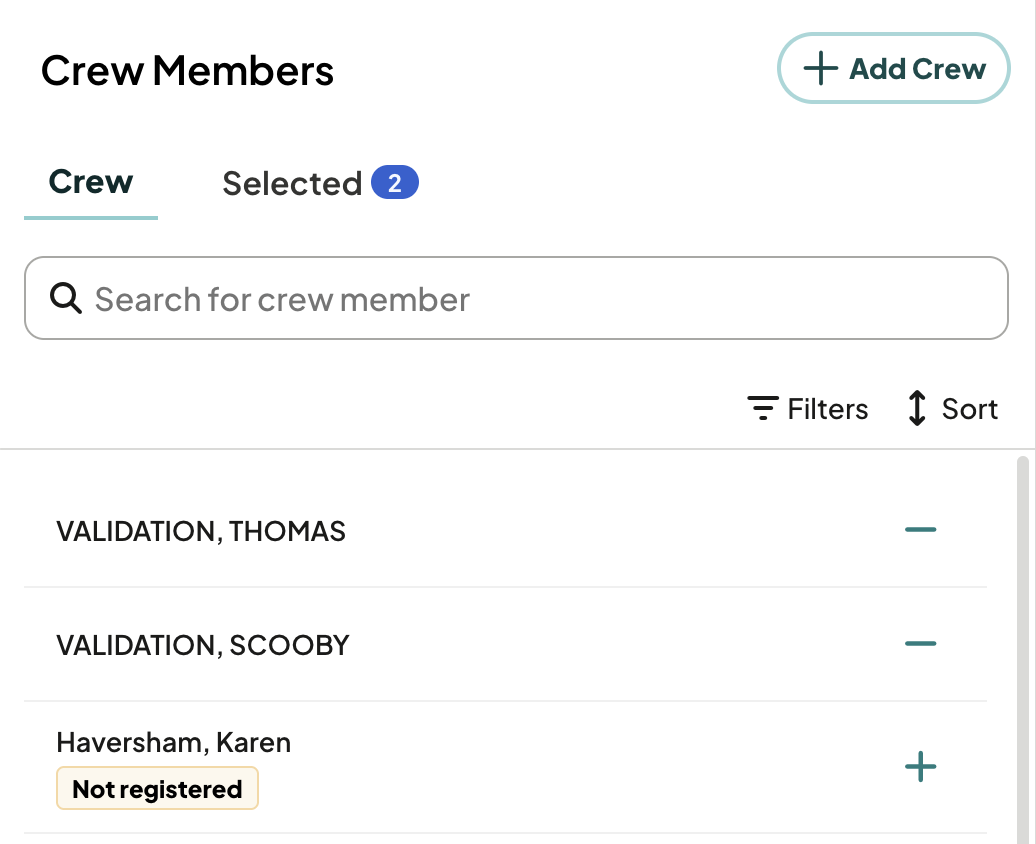Click the Sort up-down arrow icon
Screen dimensions: 1036x844
916,408
